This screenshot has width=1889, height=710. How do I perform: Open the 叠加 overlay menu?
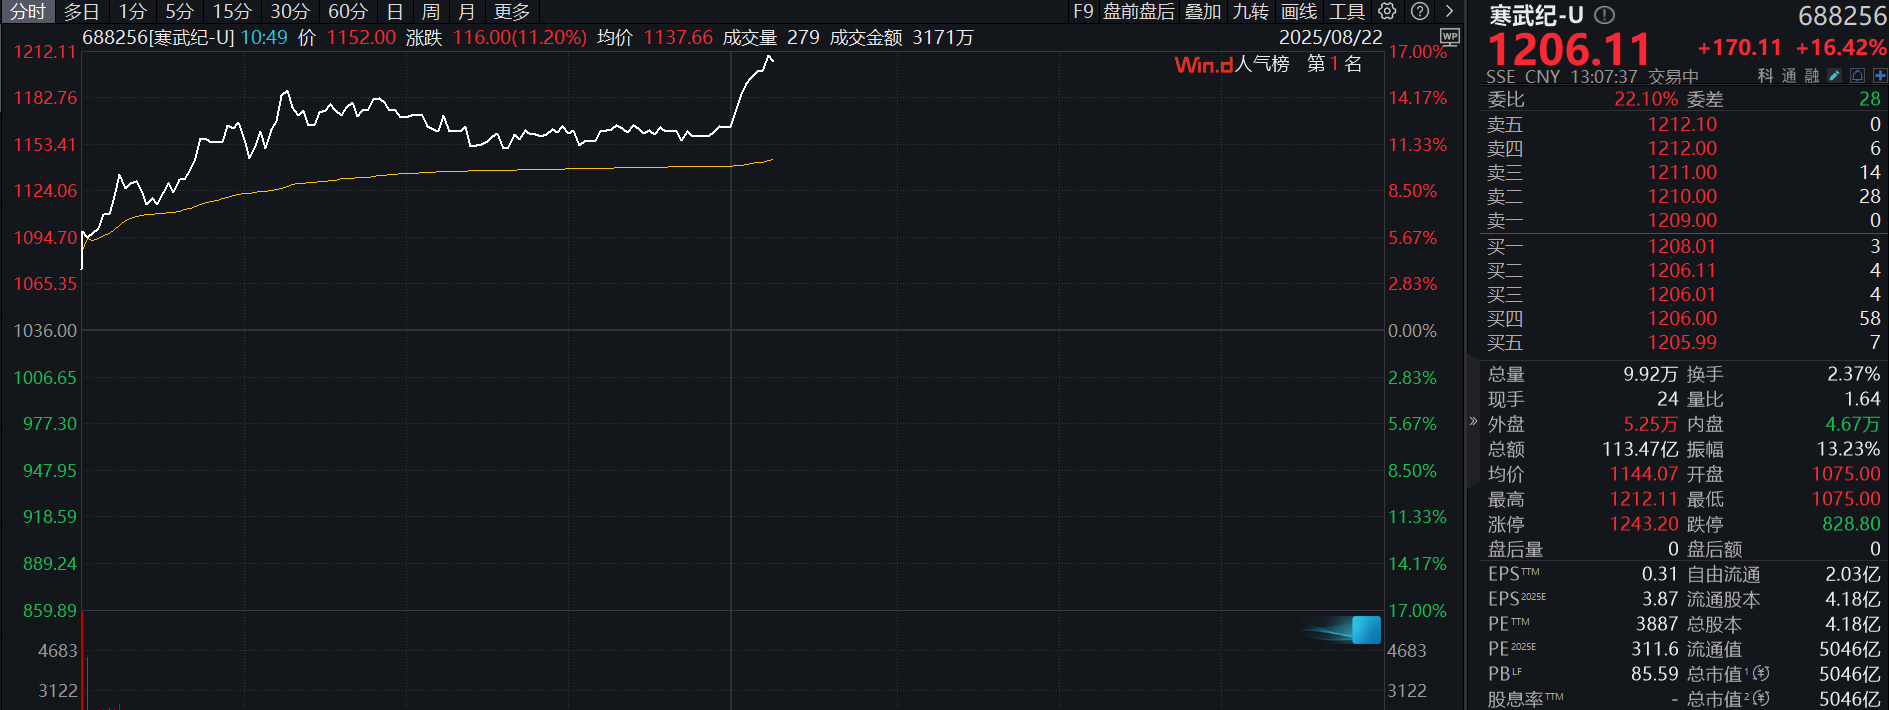(1203, 11)
